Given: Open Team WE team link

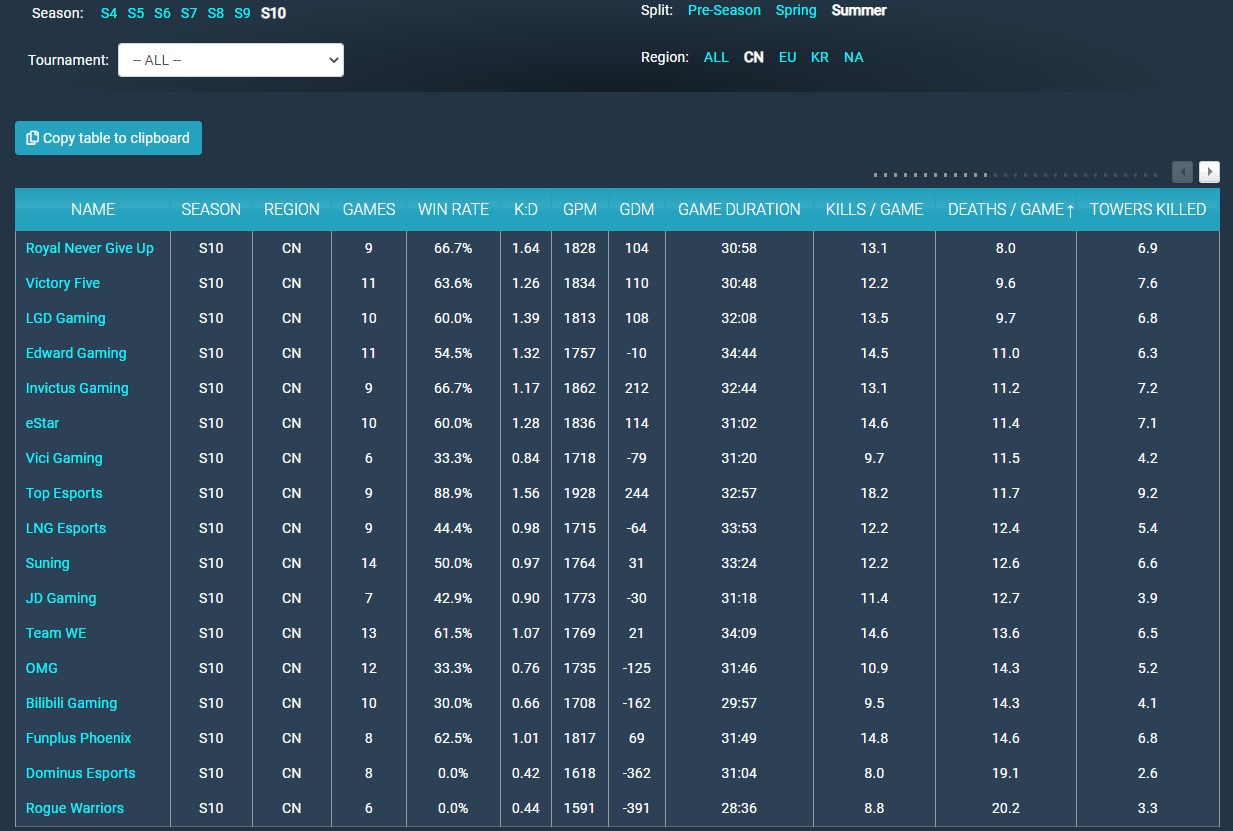Looking at the screenshot, I should click(x=57, y=633).
